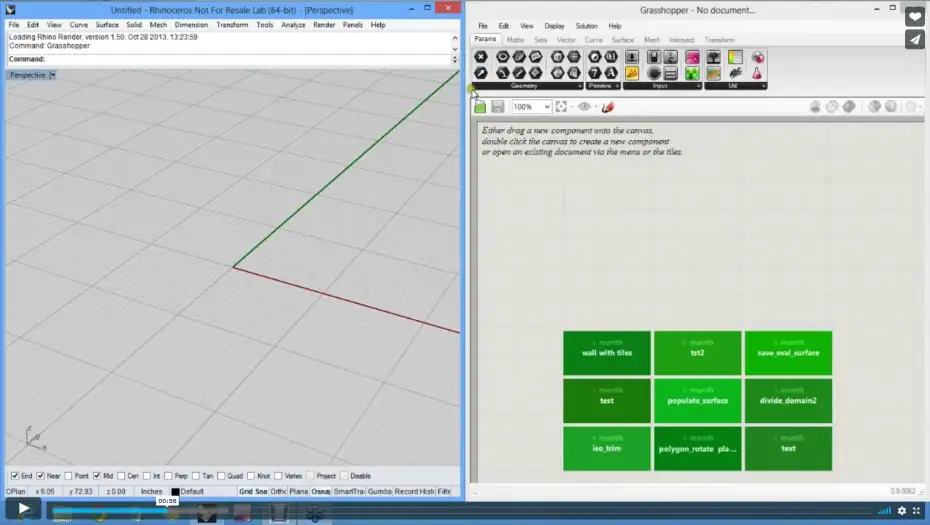The height and width of the screenshot is (525, 930).
Task: Click the video fullscreen icon
Action: [x=917, y=510]
